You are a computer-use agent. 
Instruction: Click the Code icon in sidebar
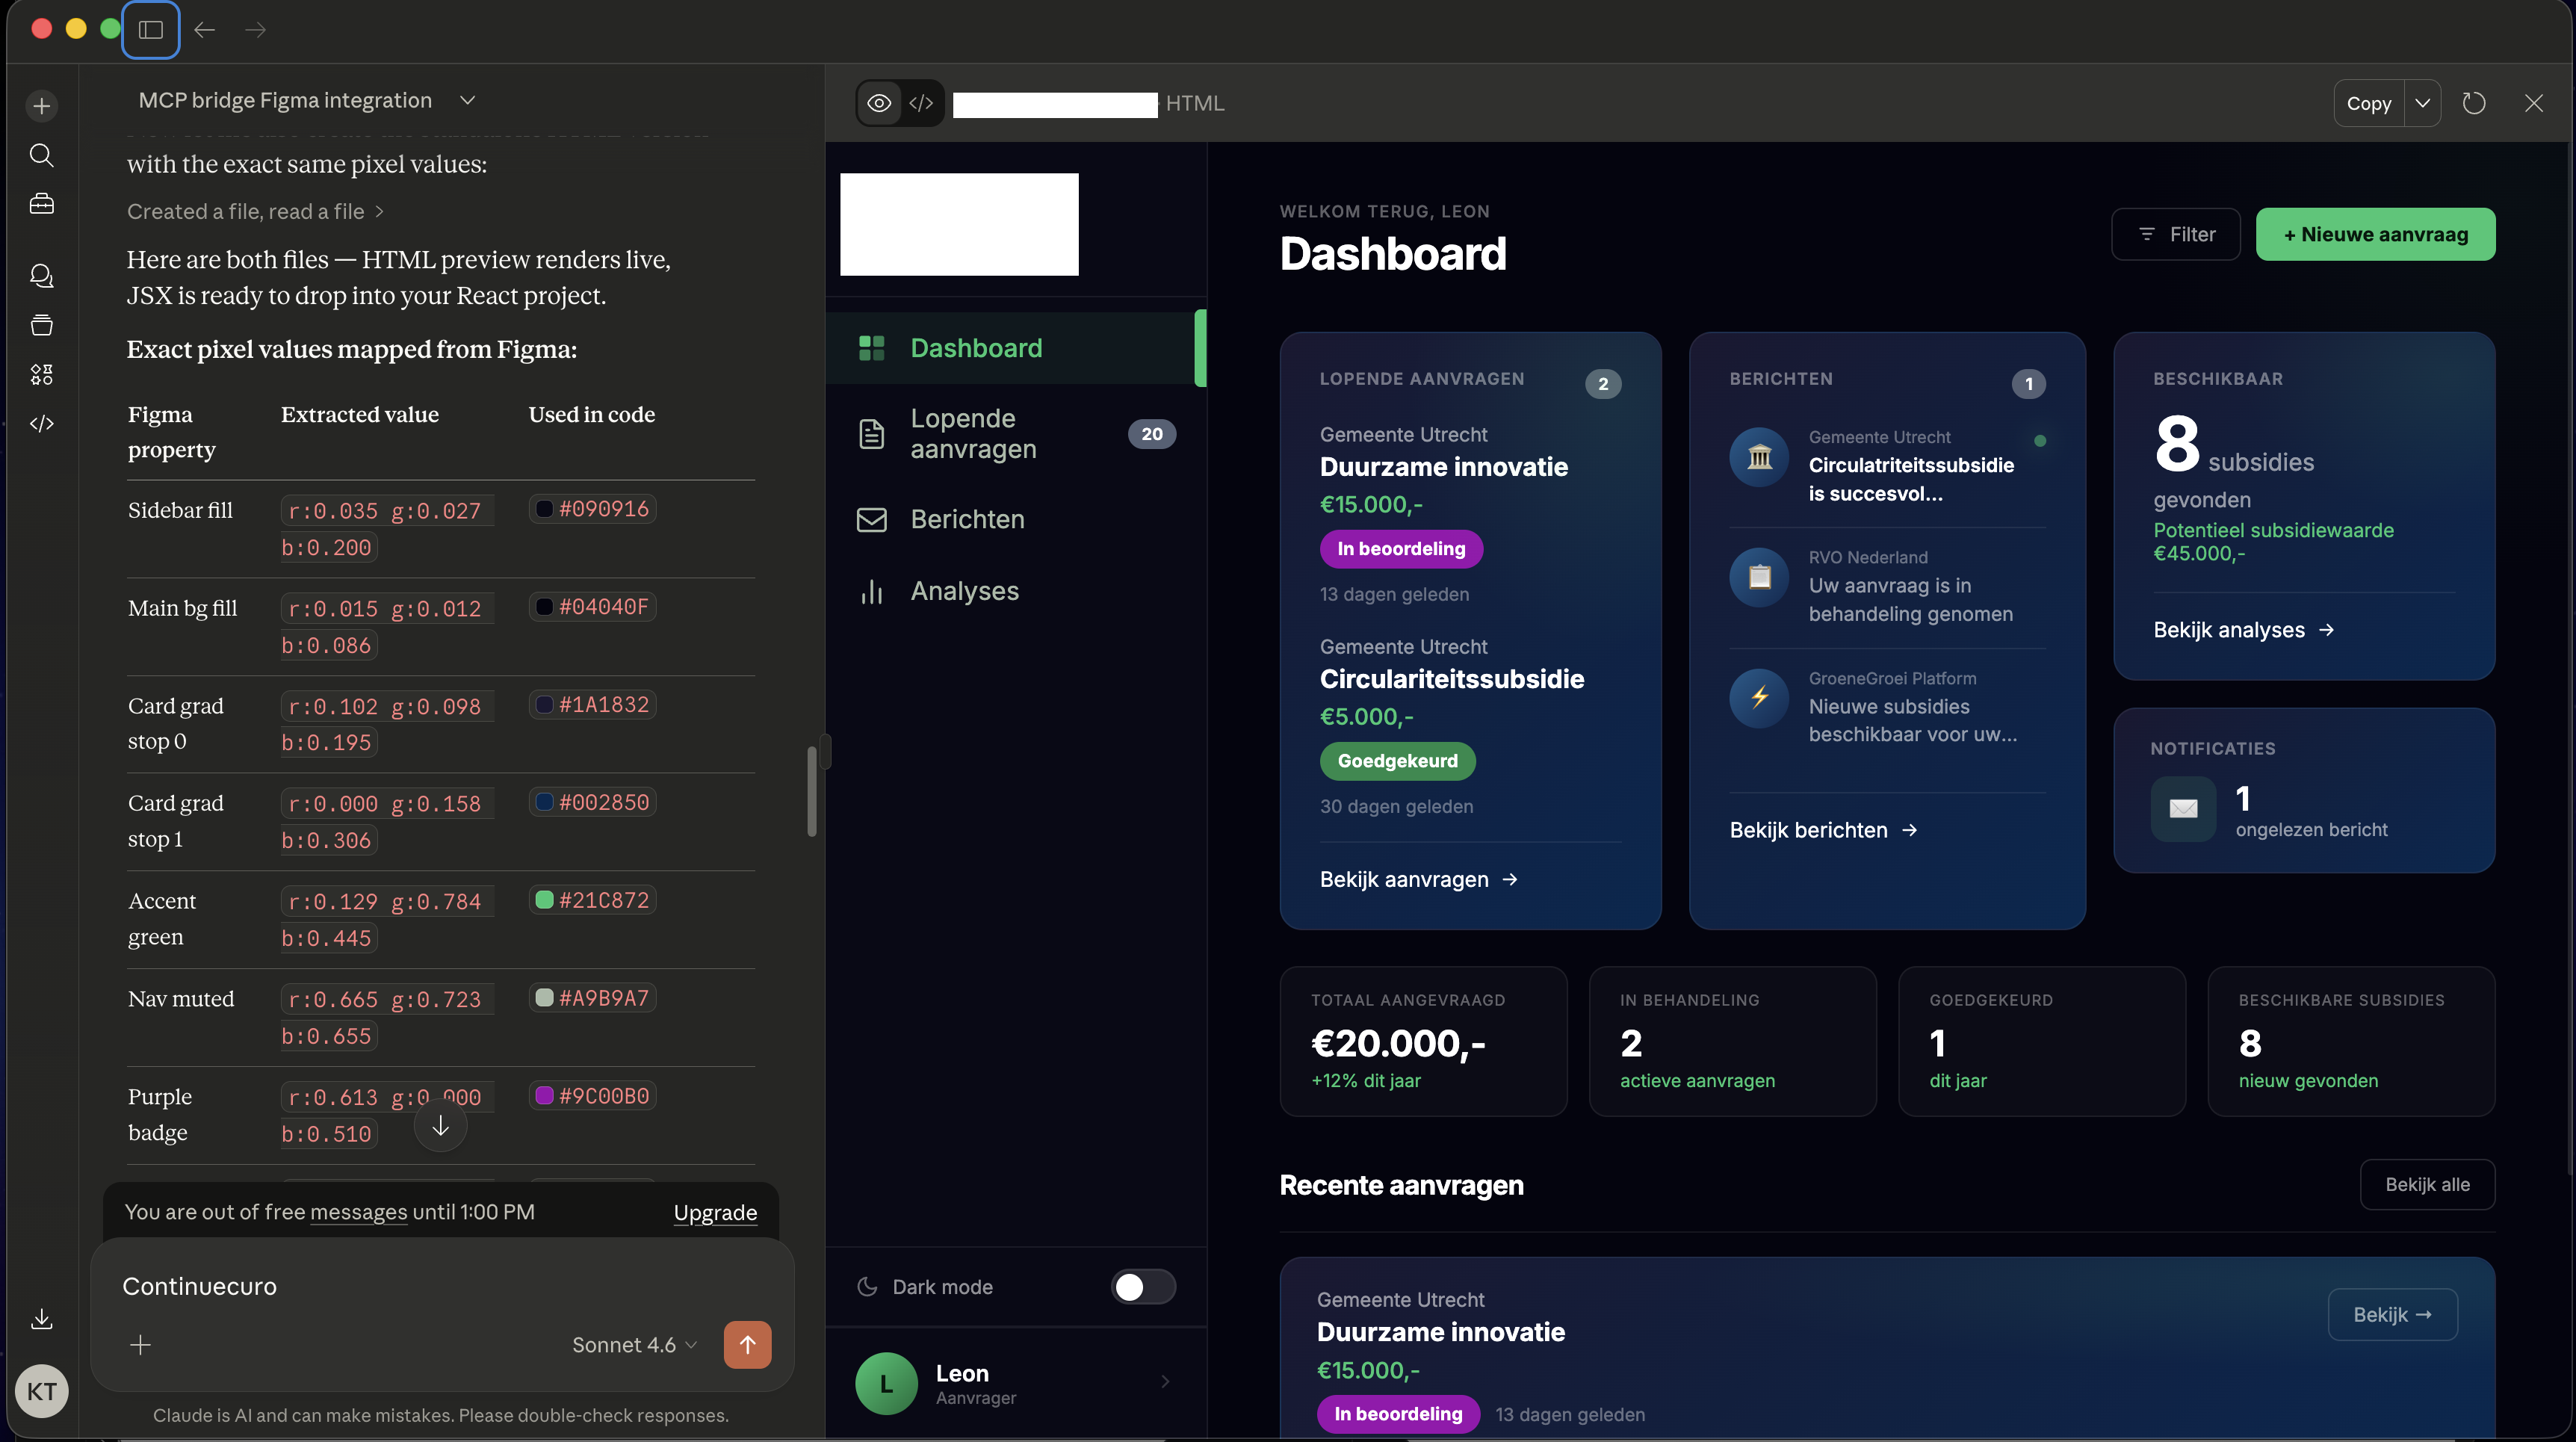[x=41, y=424]
